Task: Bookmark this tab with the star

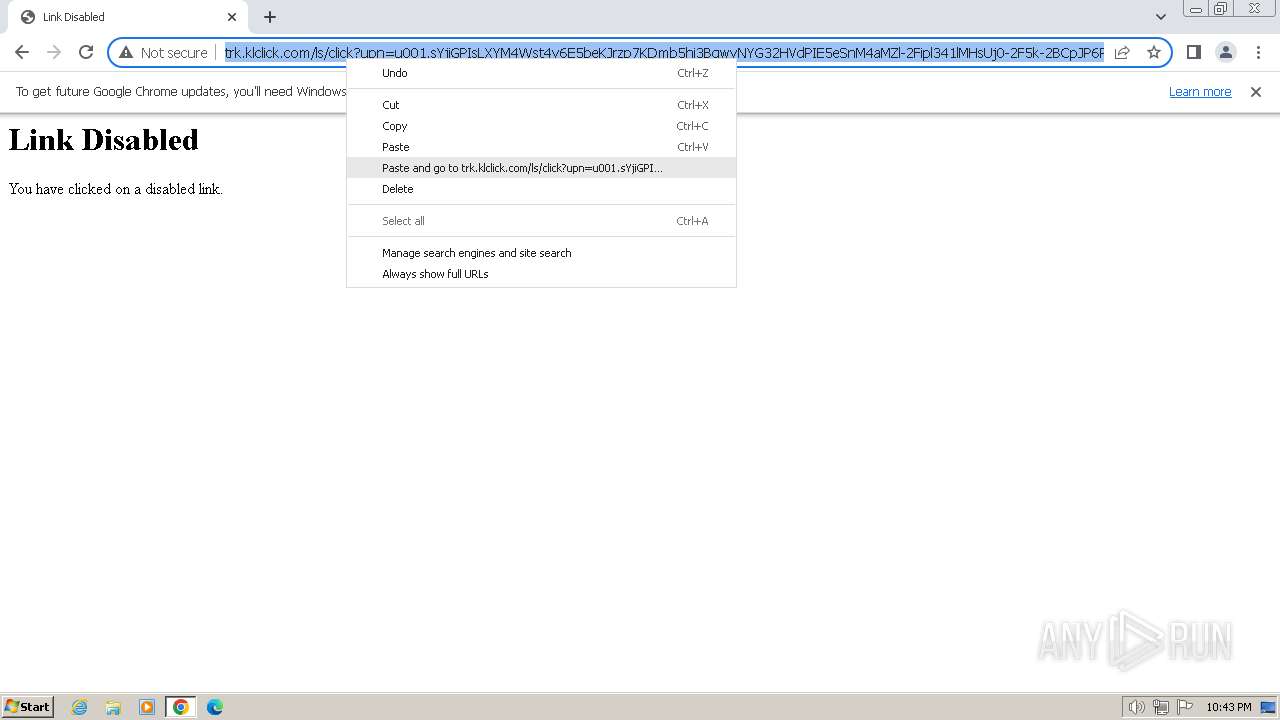Action: click(x=1154, y=52)
